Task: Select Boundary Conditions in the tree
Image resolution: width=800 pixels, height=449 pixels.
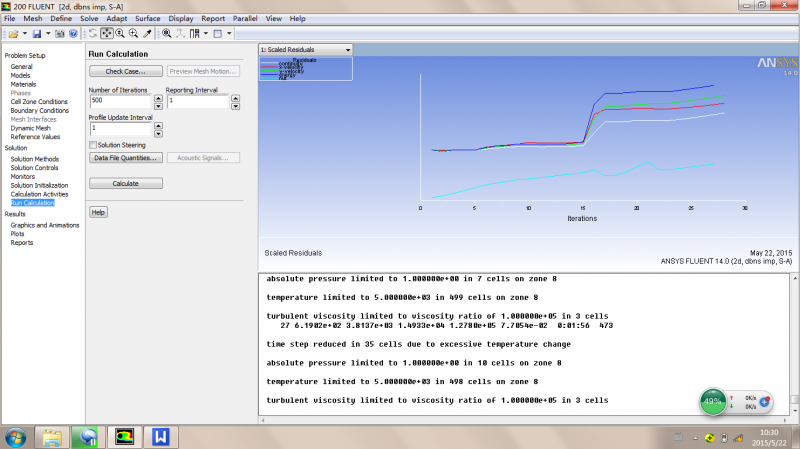Action: coord(40,110)
